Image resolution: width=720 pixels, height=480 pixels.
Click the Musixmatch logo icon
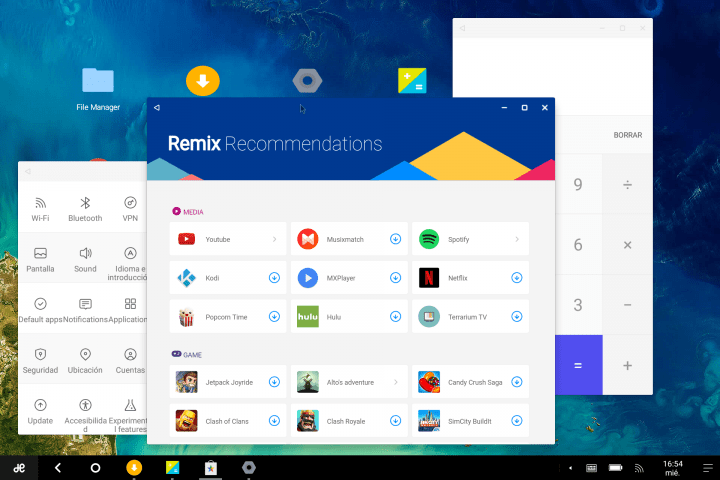click(308, 239)
